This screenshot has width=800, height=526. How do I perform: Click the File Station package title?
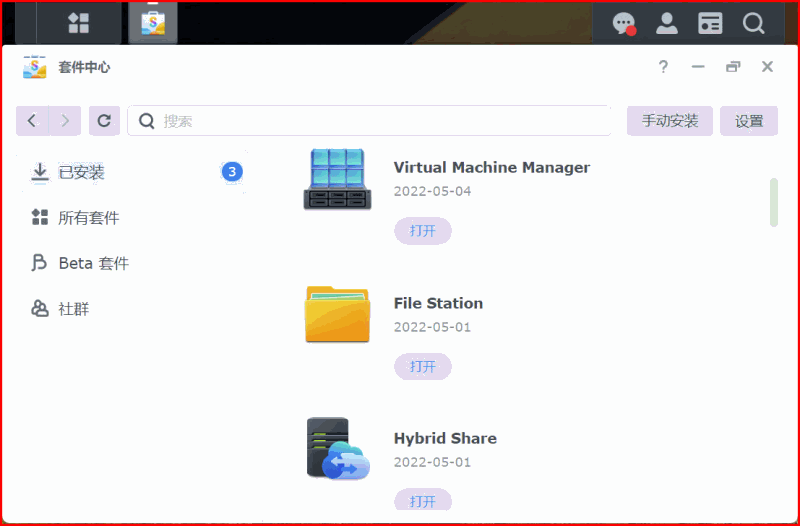(438, 303)
